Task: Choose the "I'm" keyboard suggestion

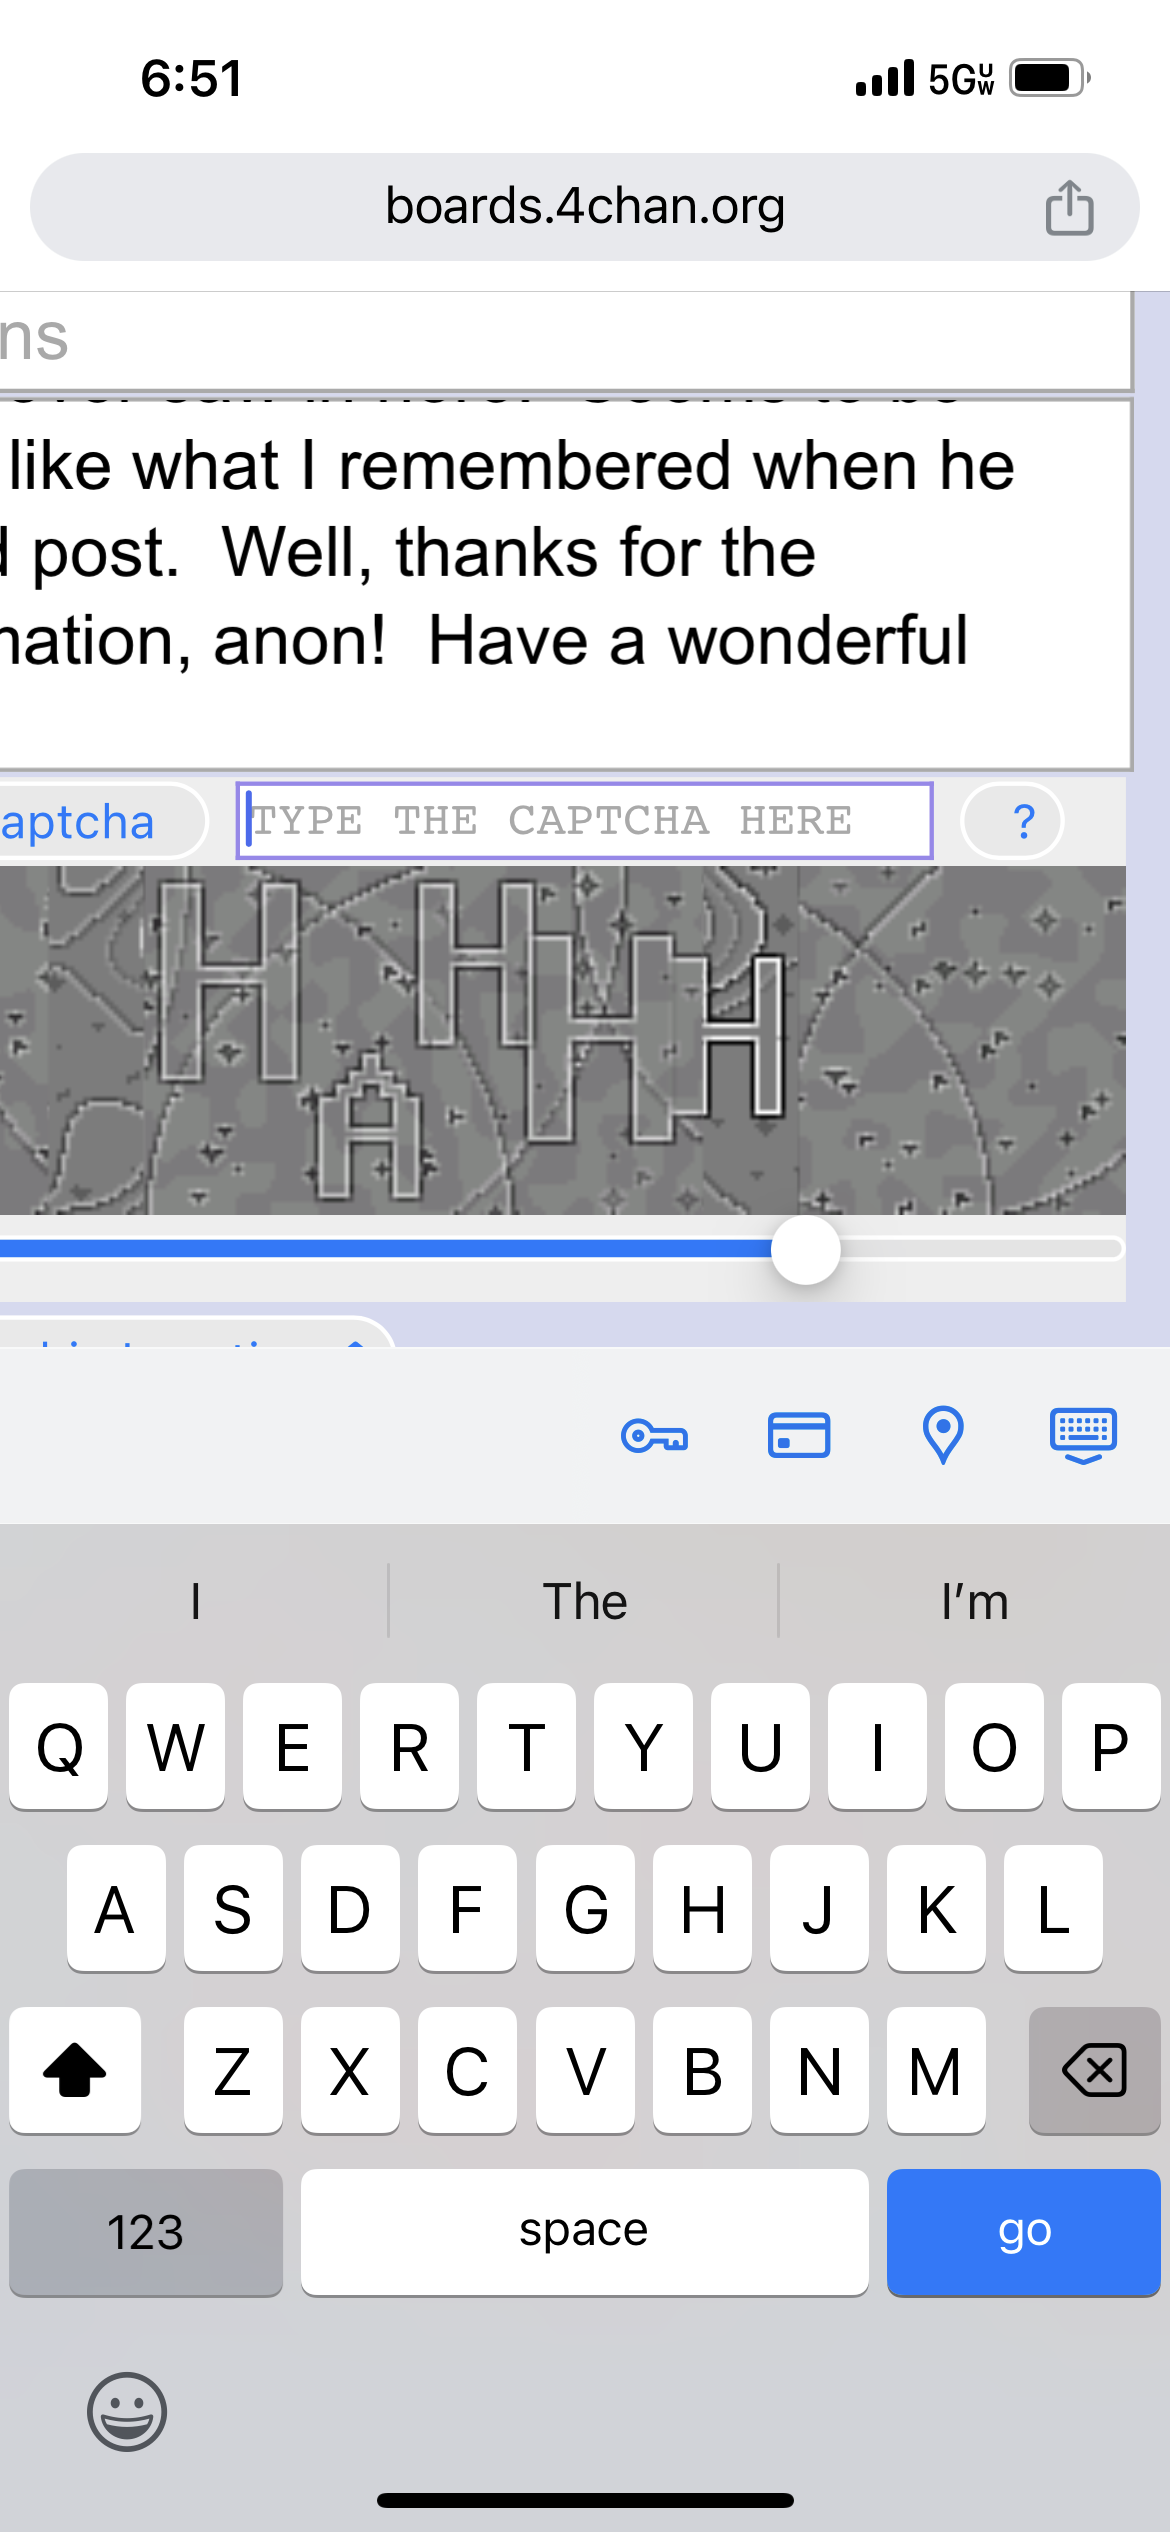Action: (975, 1601)
